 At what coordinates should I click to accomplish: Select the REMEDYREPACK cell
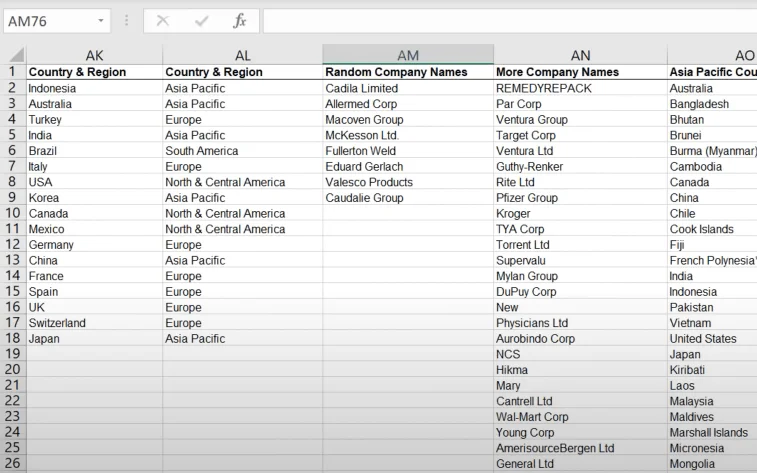click(580, 88)
